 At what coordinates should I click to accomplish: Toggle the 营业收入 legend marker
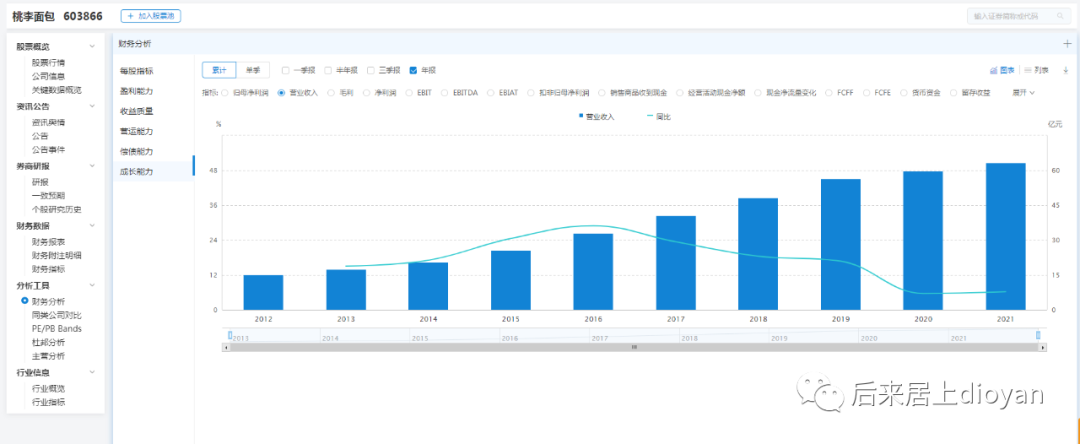pyautogui.click(x=581, y=117)
